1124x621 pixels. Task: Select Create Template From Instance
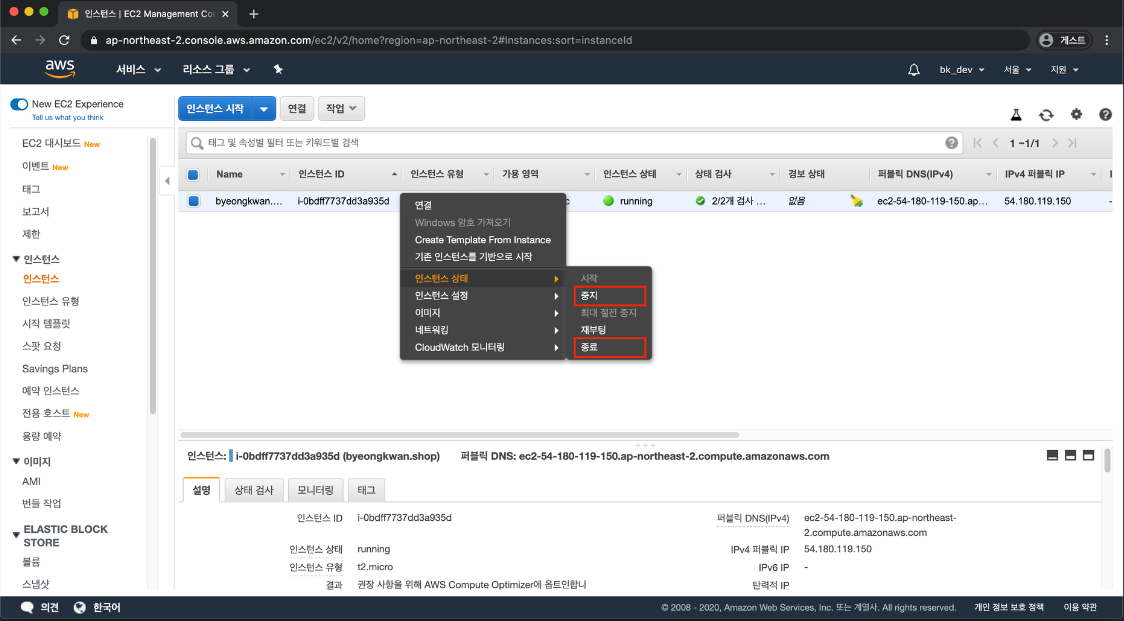483,240
